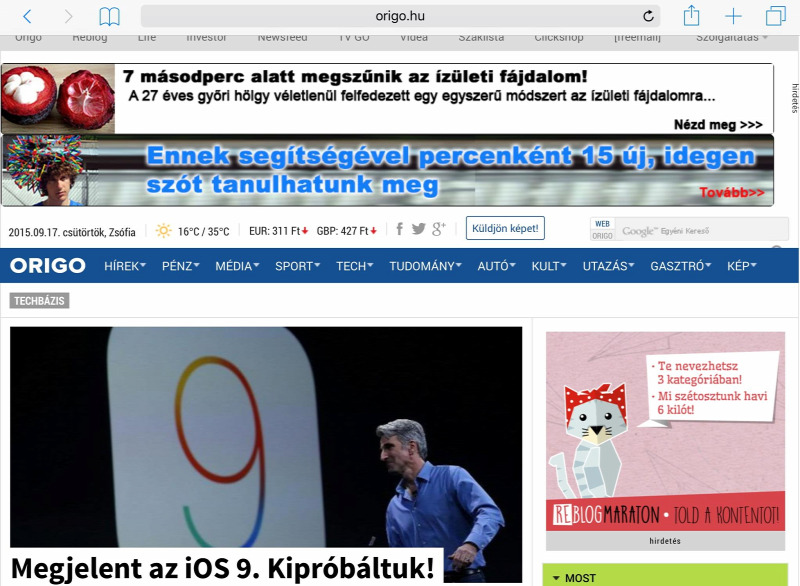Expand the HÍREK menu
Viewport: 800px width, 586px height.
click(125, 266)
